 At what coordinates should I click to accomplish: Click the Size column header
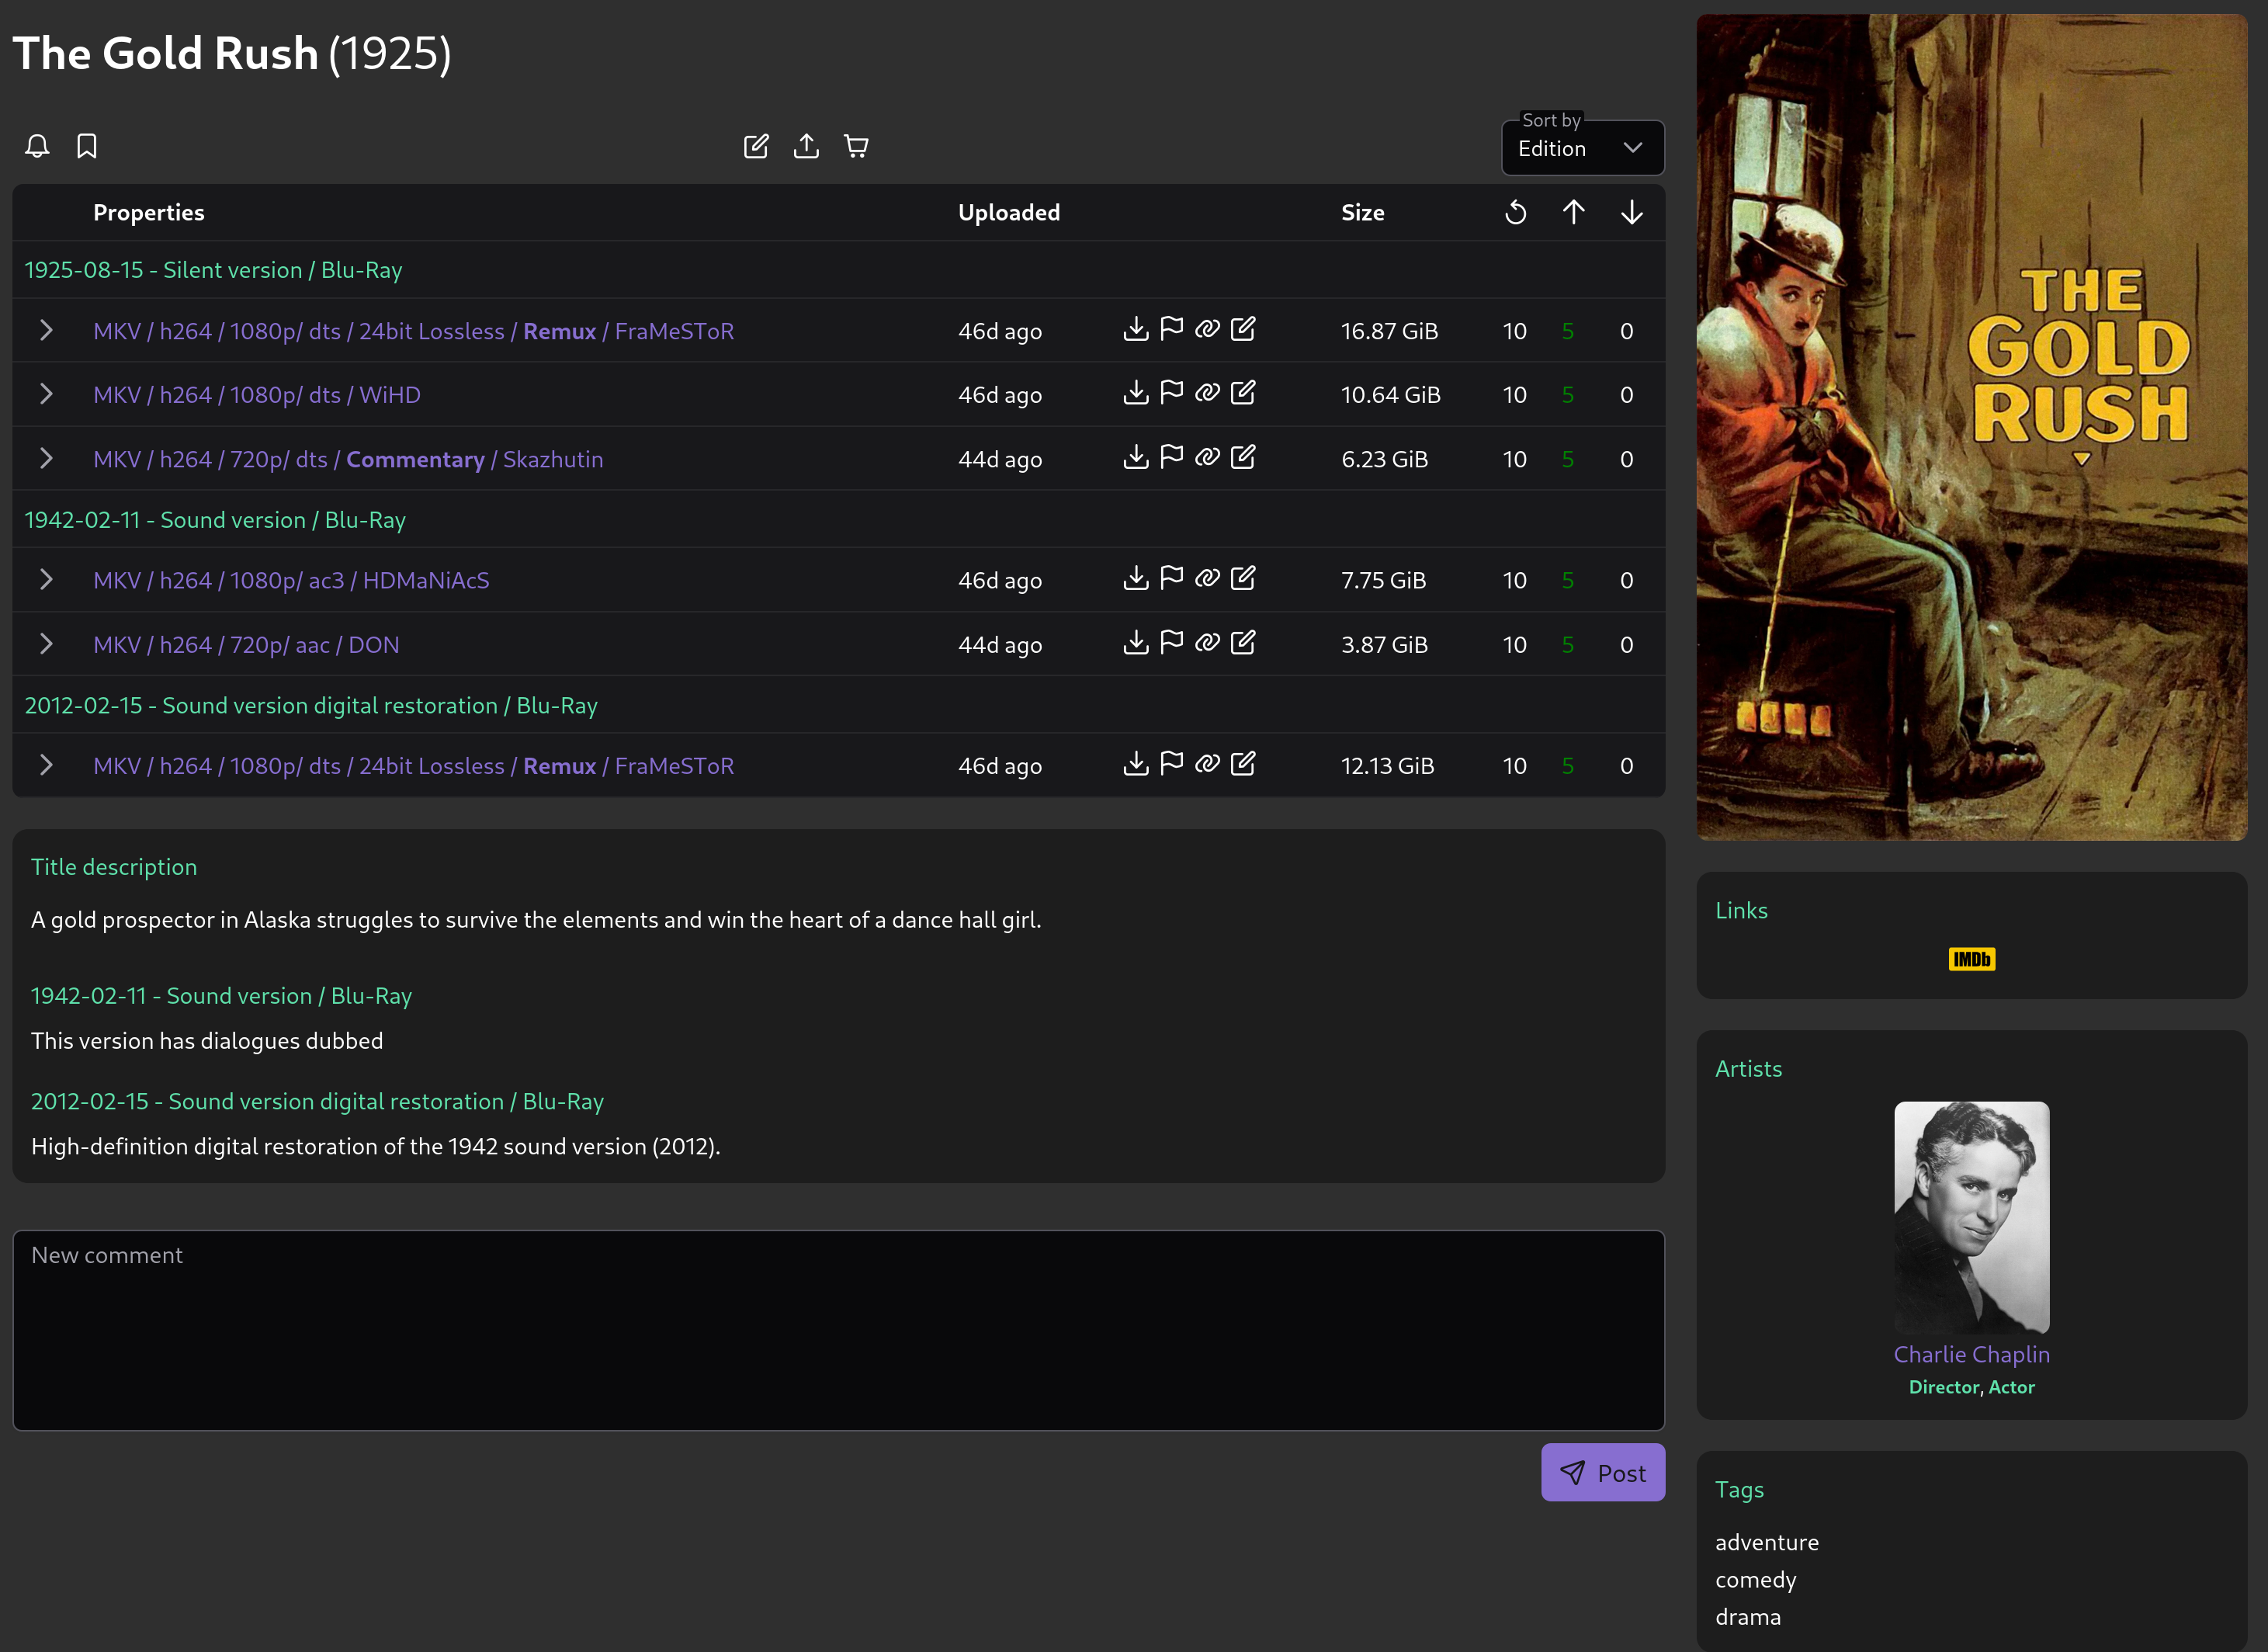(1363, 212)
